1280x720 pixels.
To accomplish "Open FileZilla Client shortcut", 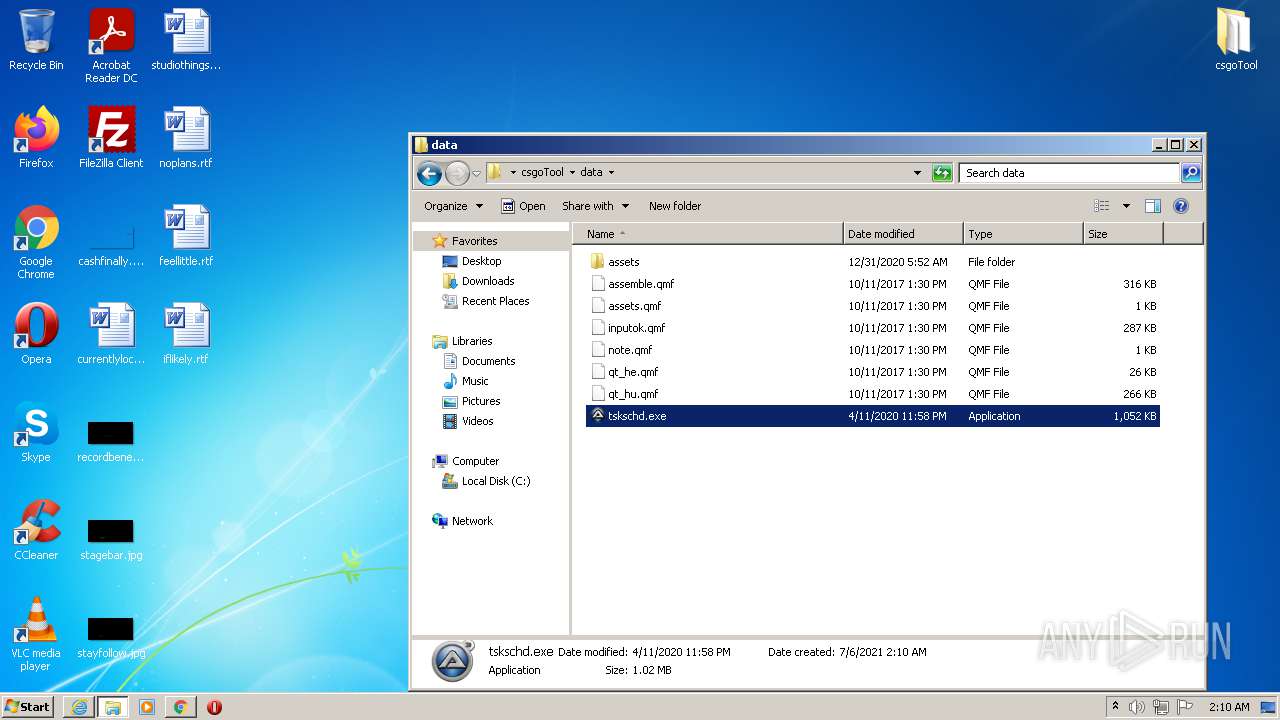I will click(111, 138).
